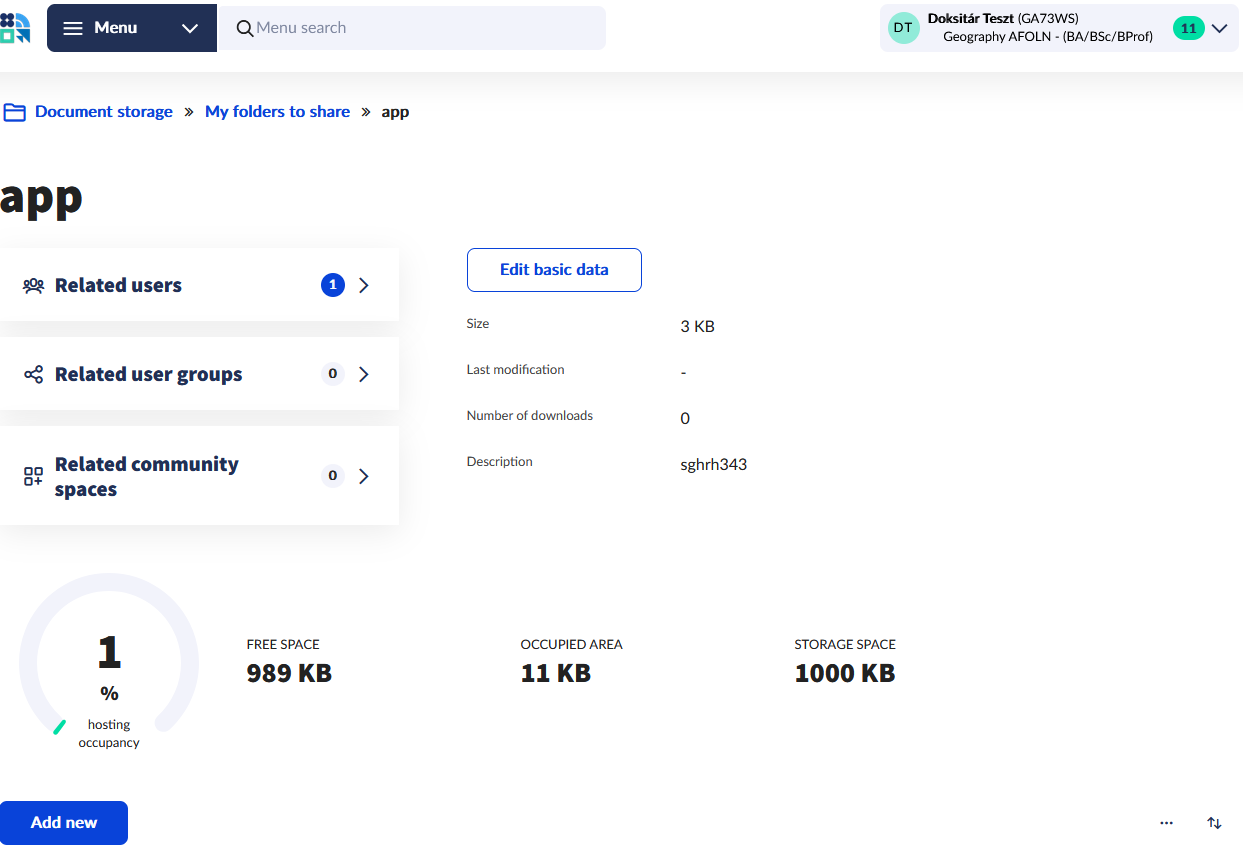Click the DT user avatar
The image size is (1243, 846).
(x=903, y=28)
